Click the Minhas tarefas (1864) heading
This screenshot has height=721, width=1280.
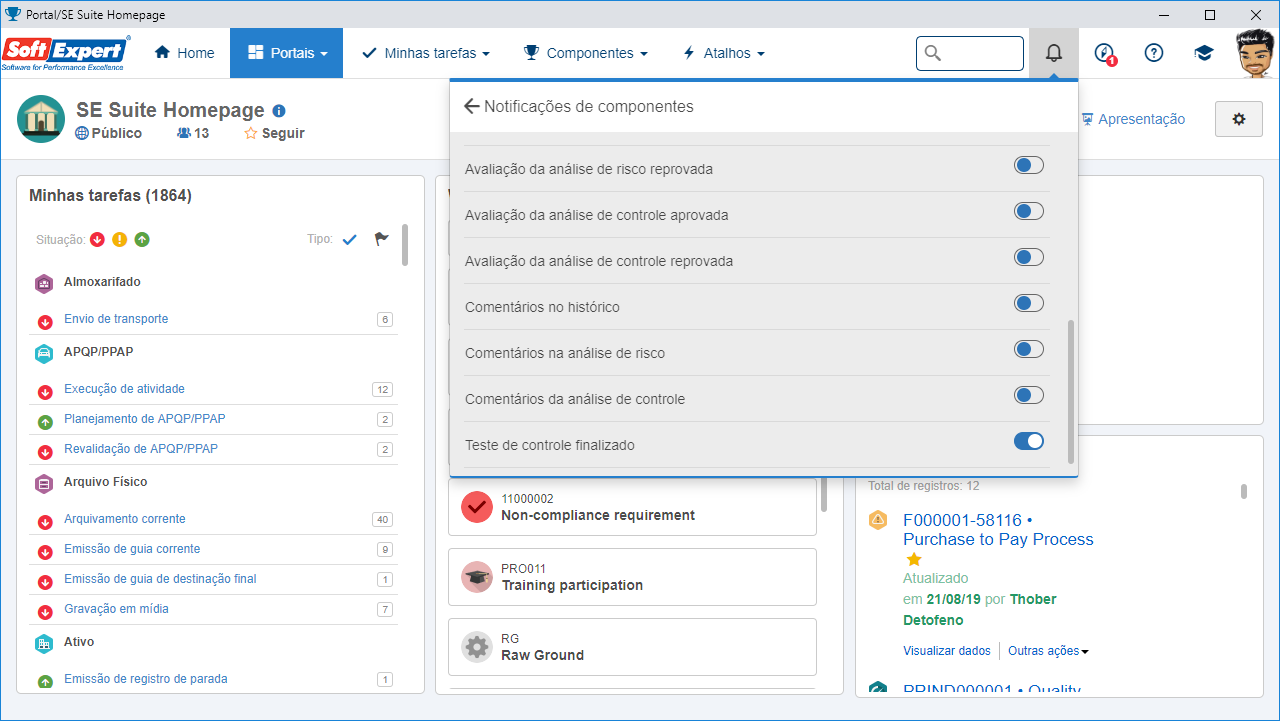[110, 196]
